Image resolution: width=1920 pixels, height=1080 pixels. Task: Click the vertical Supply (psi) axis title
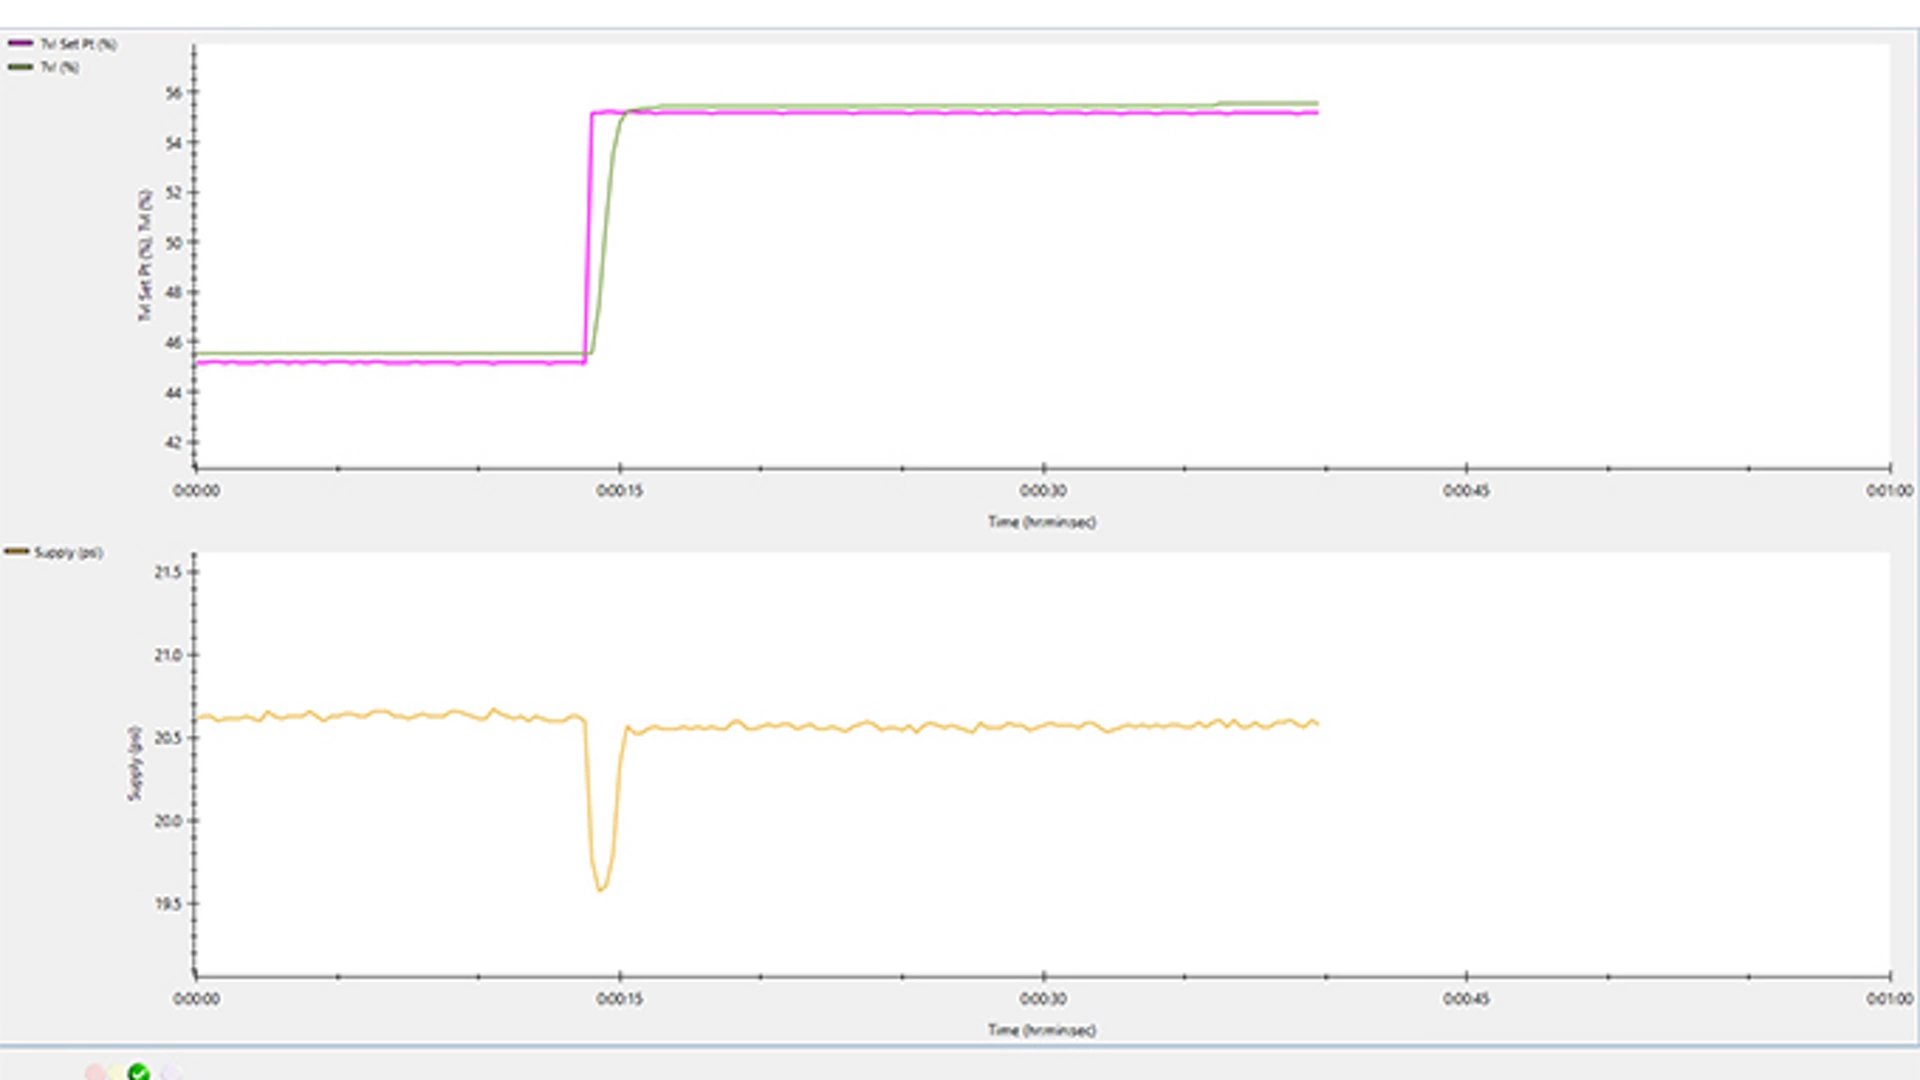tap(134, 763)
